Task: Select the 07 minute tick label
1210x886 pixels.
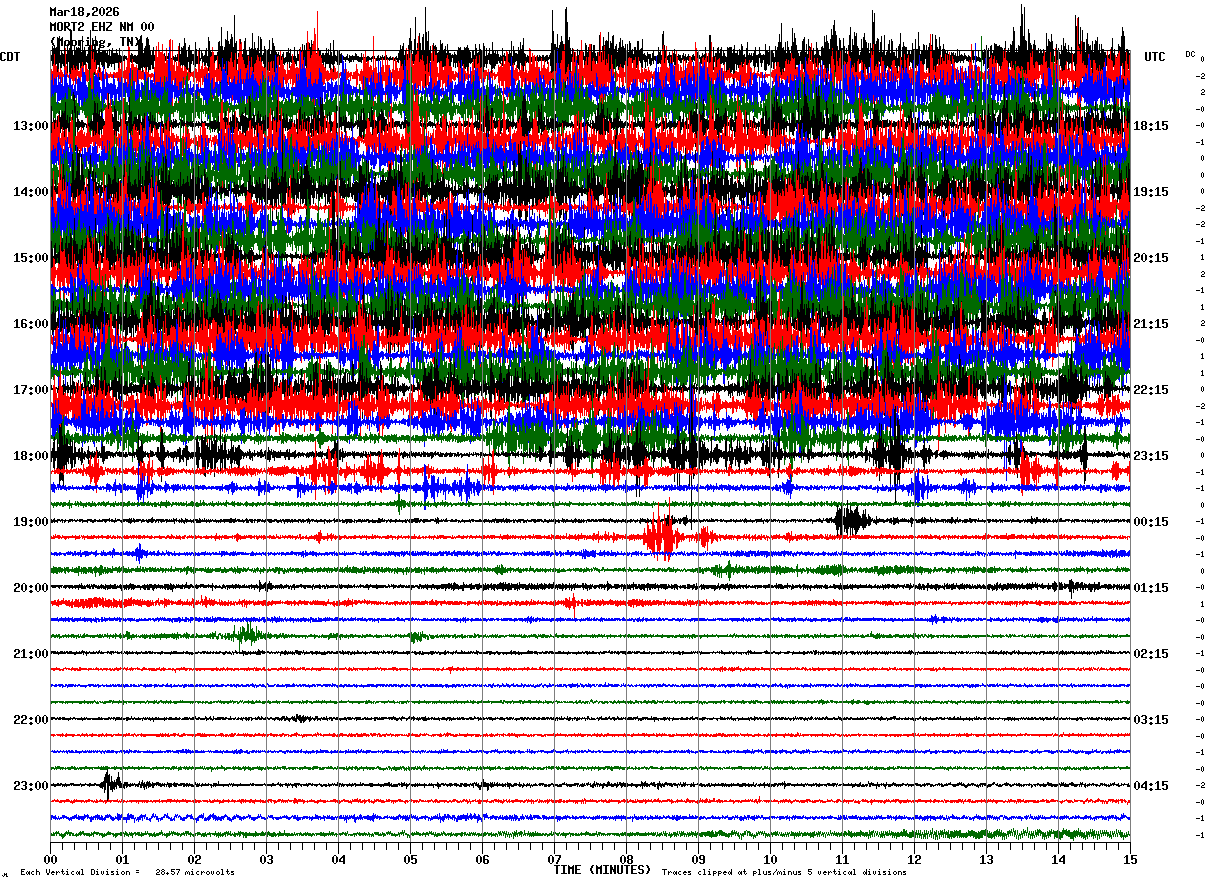Action: [x=554, y=859]
